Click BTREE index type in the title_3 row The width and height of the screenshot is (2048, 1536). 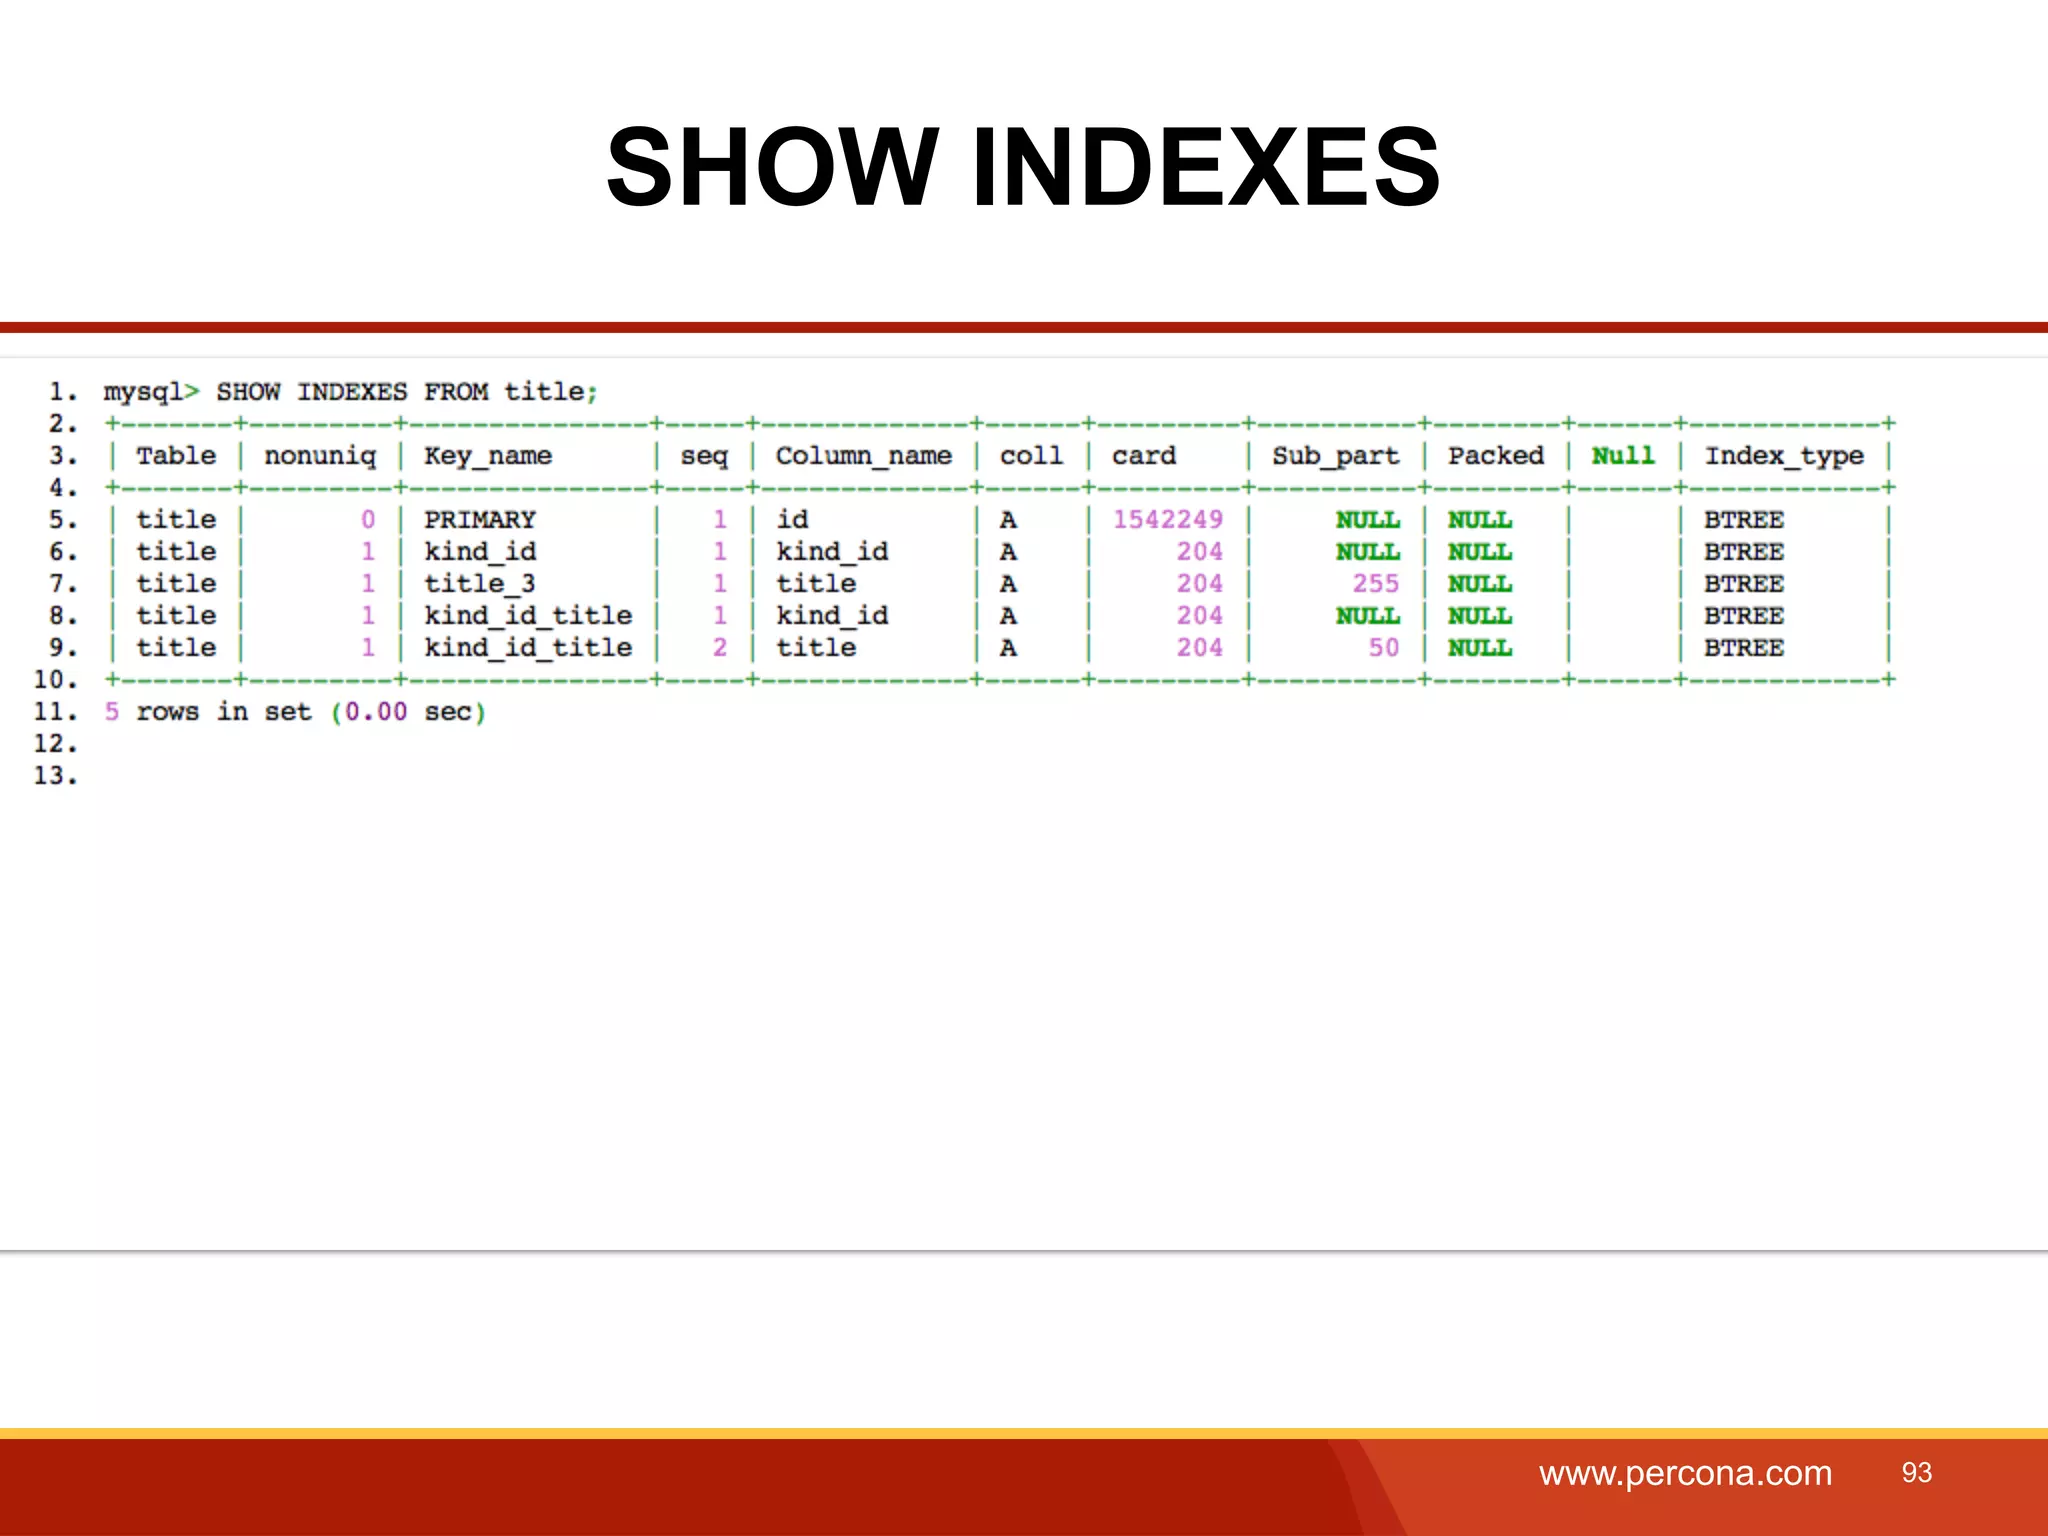coord(1744,584)
